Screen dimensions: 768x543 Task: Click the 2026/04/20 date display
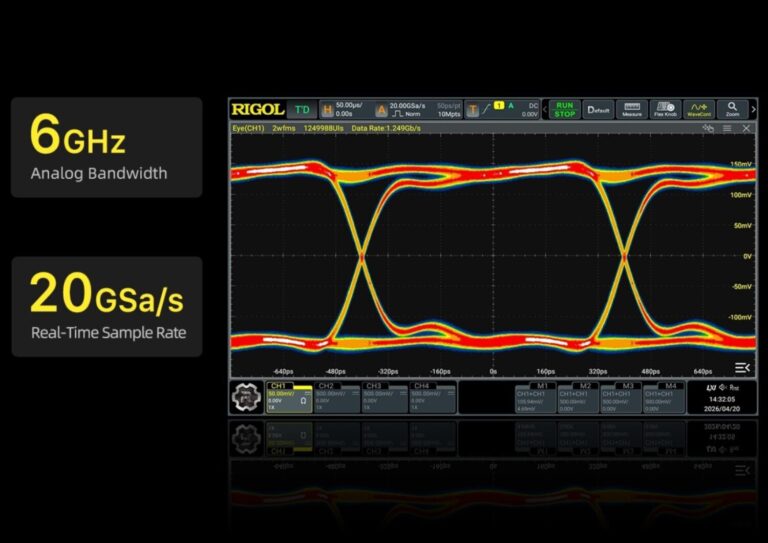click(722, 408)
